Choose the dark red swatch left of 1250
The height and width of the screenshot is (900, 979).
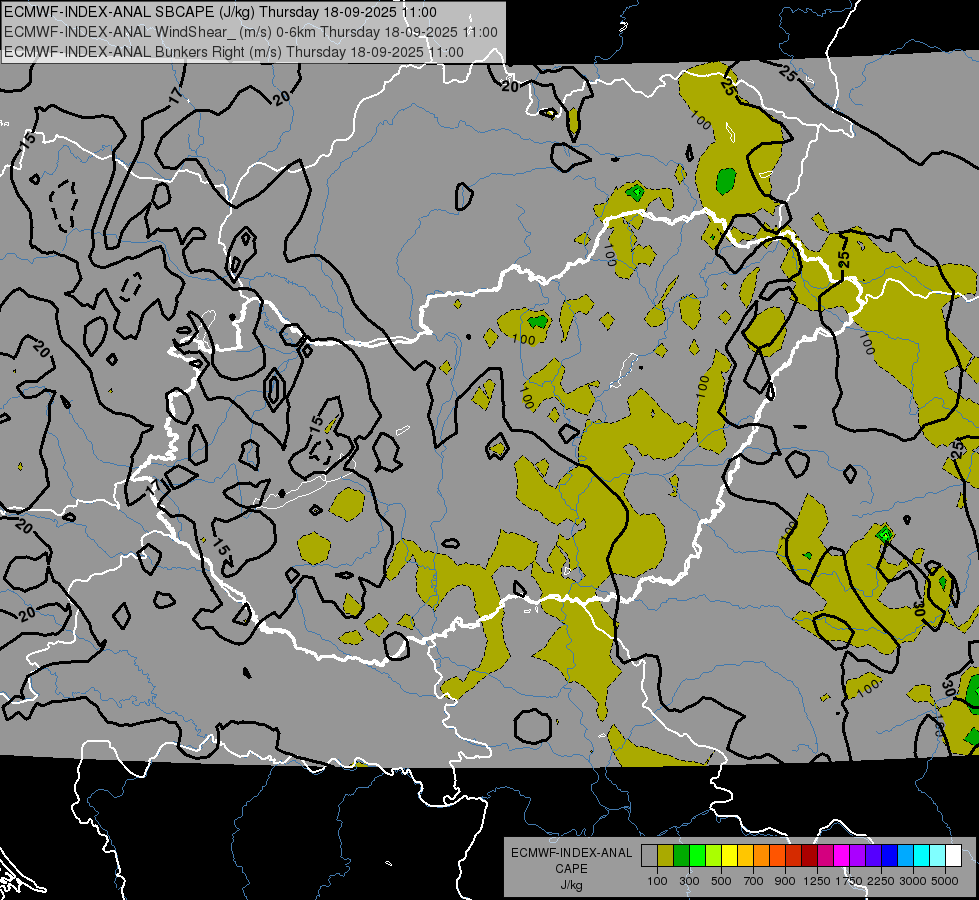[x=809, y=856]
